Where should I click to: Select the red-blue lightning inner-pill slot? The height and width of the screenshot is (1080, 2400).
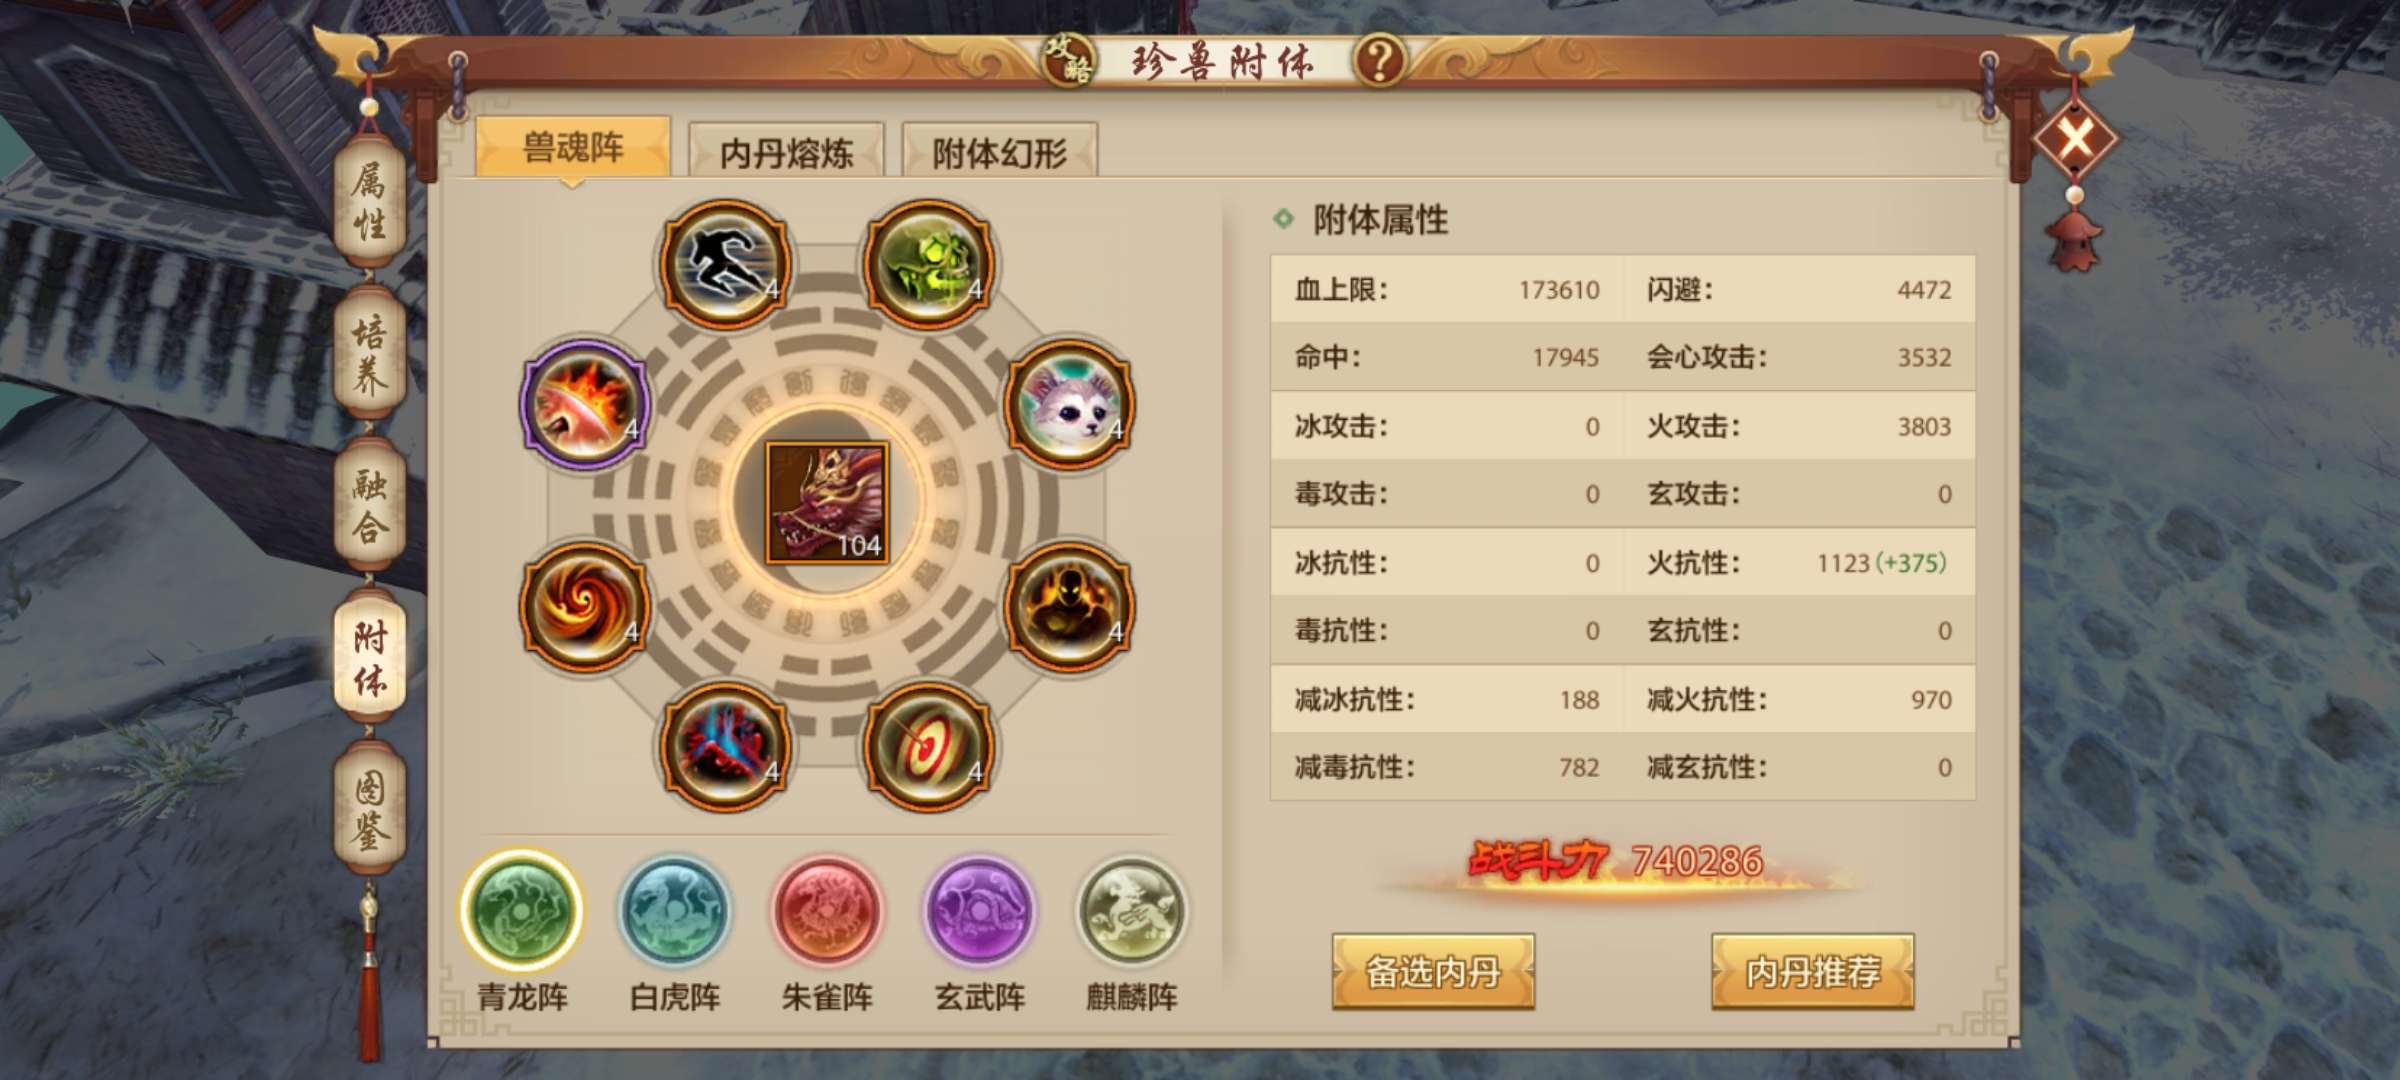click(x=725, y=746)
